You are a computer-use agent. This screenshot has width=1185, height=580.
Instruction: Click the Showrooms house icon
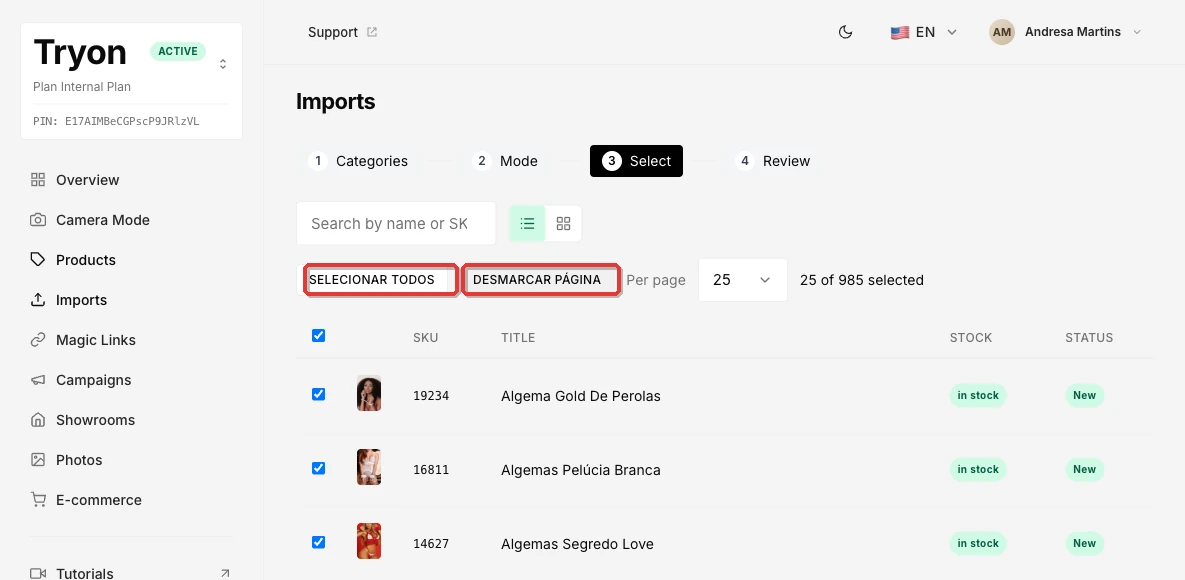(38, 420)
